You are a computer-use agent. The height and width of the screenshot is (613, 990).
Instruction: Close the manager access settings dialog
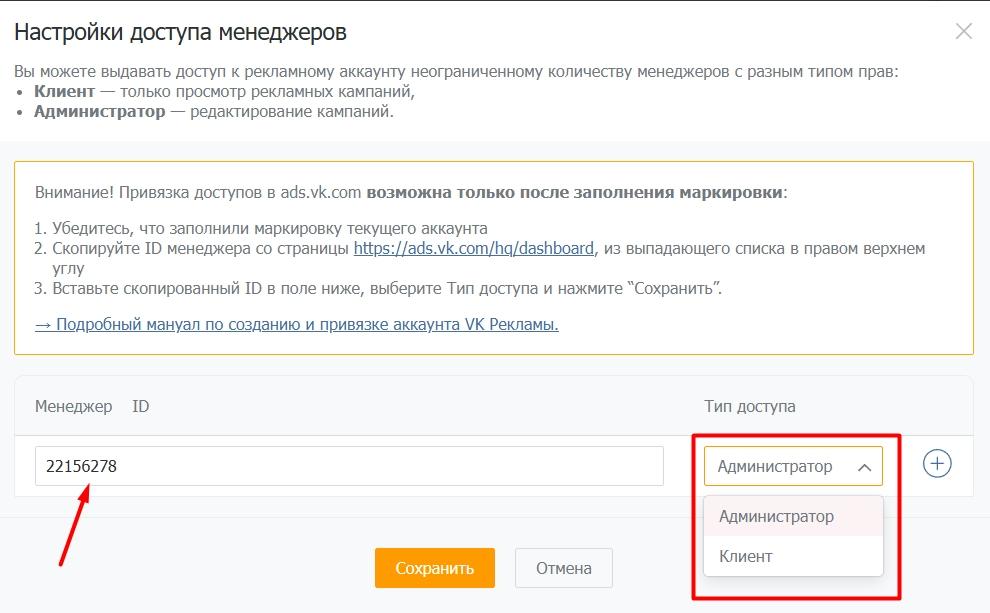(963, 32)
